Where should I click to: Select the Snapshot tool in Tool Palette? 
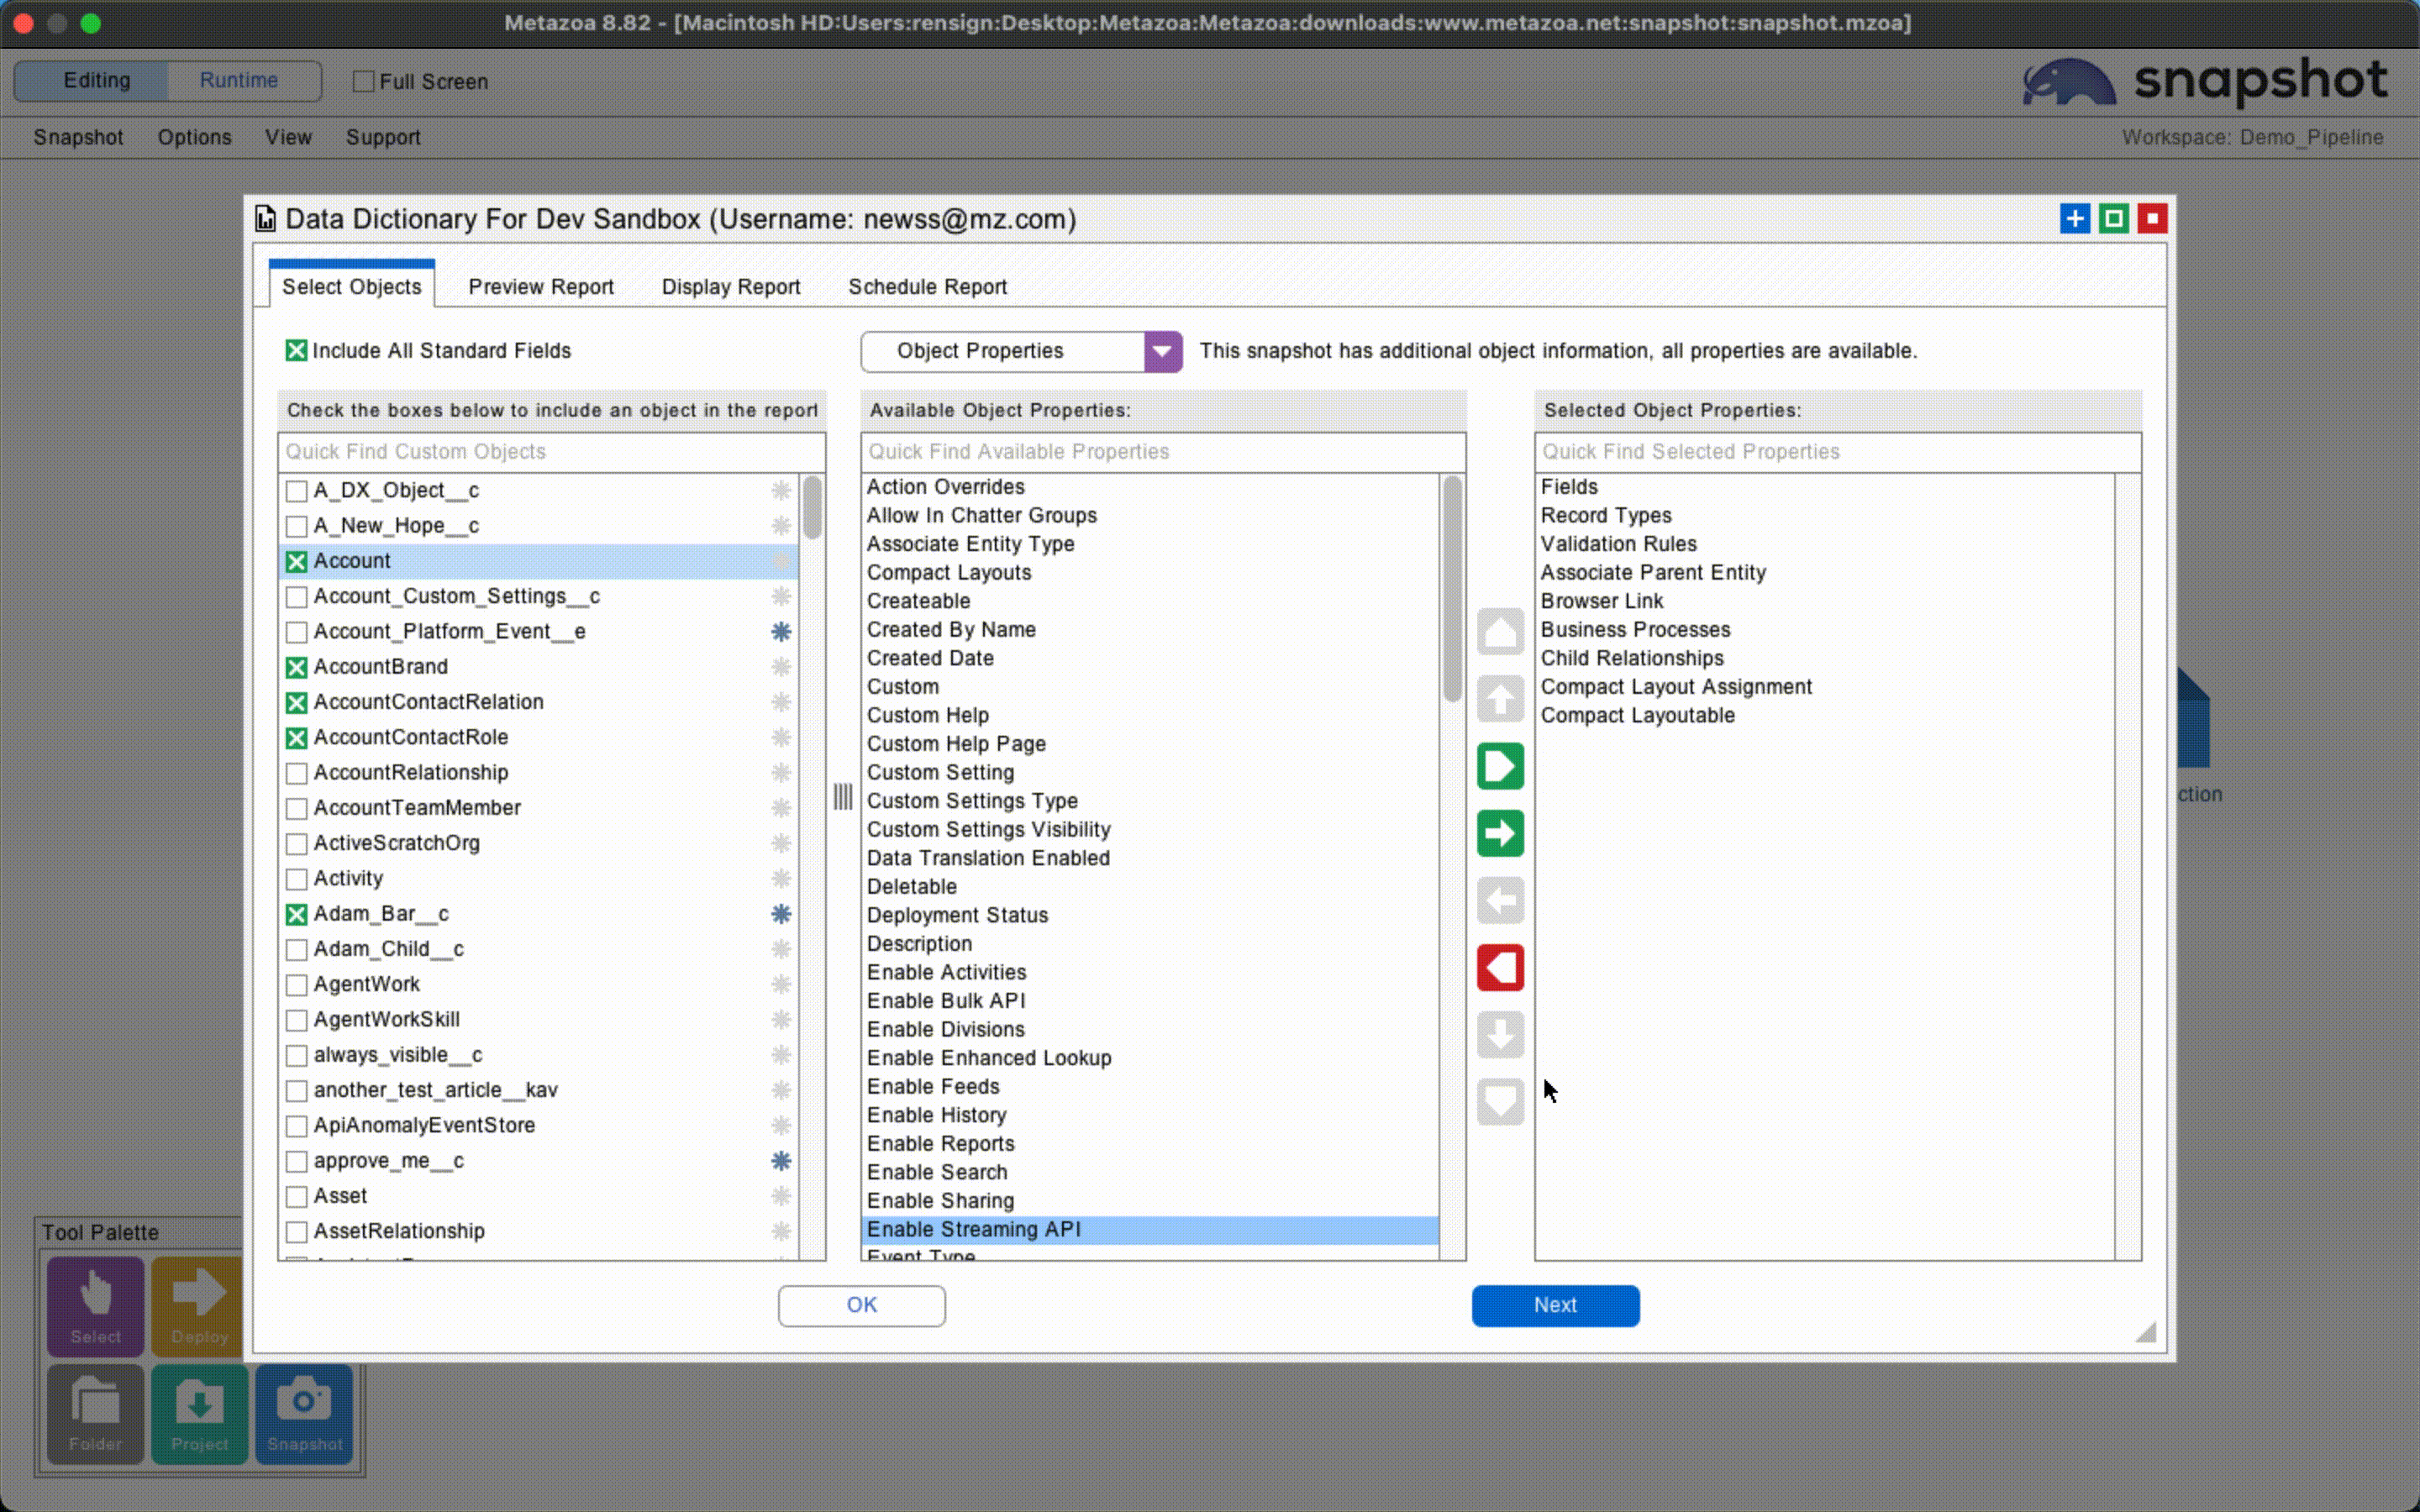304,1413
